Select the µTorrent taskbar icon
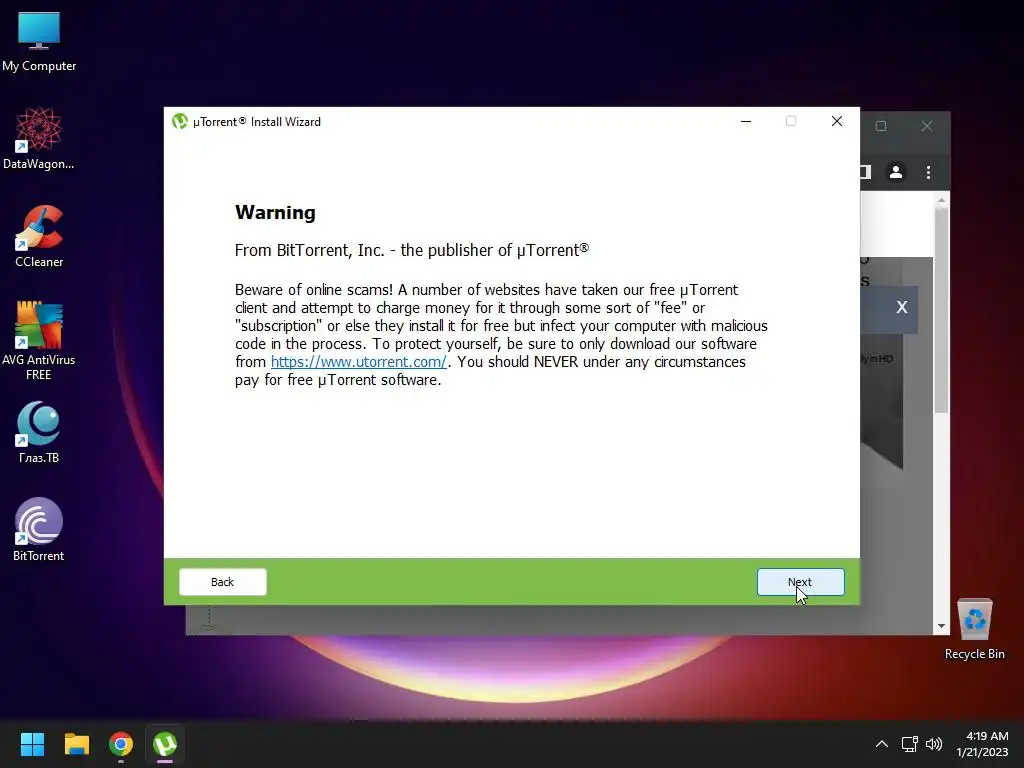 coord(165,744)
